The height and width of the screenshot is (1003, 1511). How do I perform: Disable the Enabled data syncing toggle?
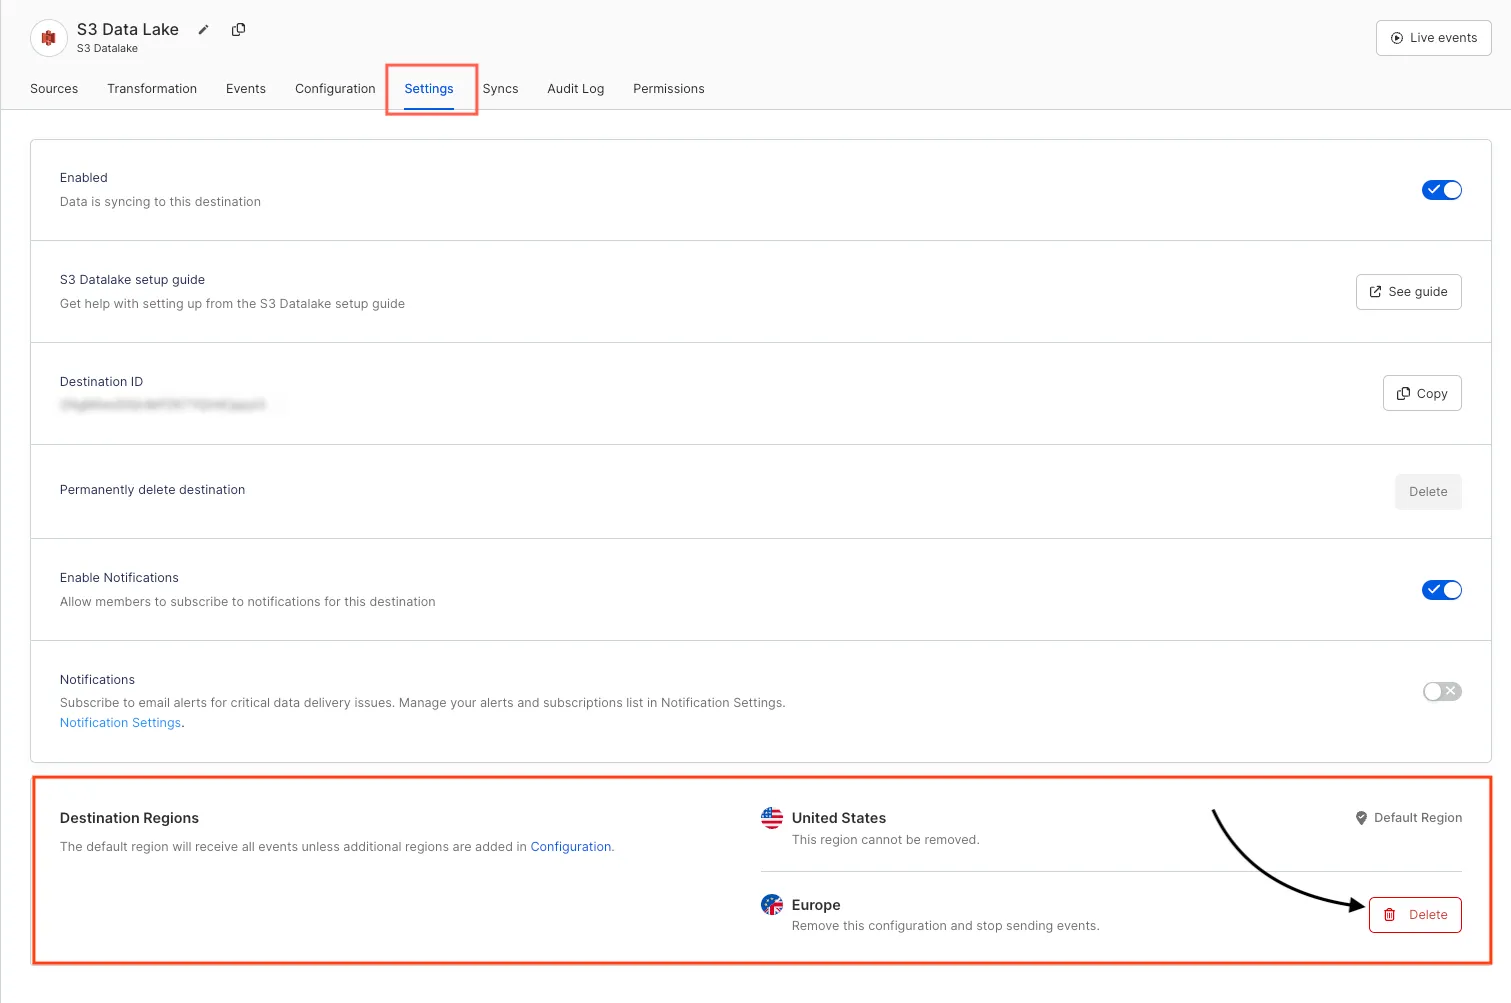[x=1442, y=190]
